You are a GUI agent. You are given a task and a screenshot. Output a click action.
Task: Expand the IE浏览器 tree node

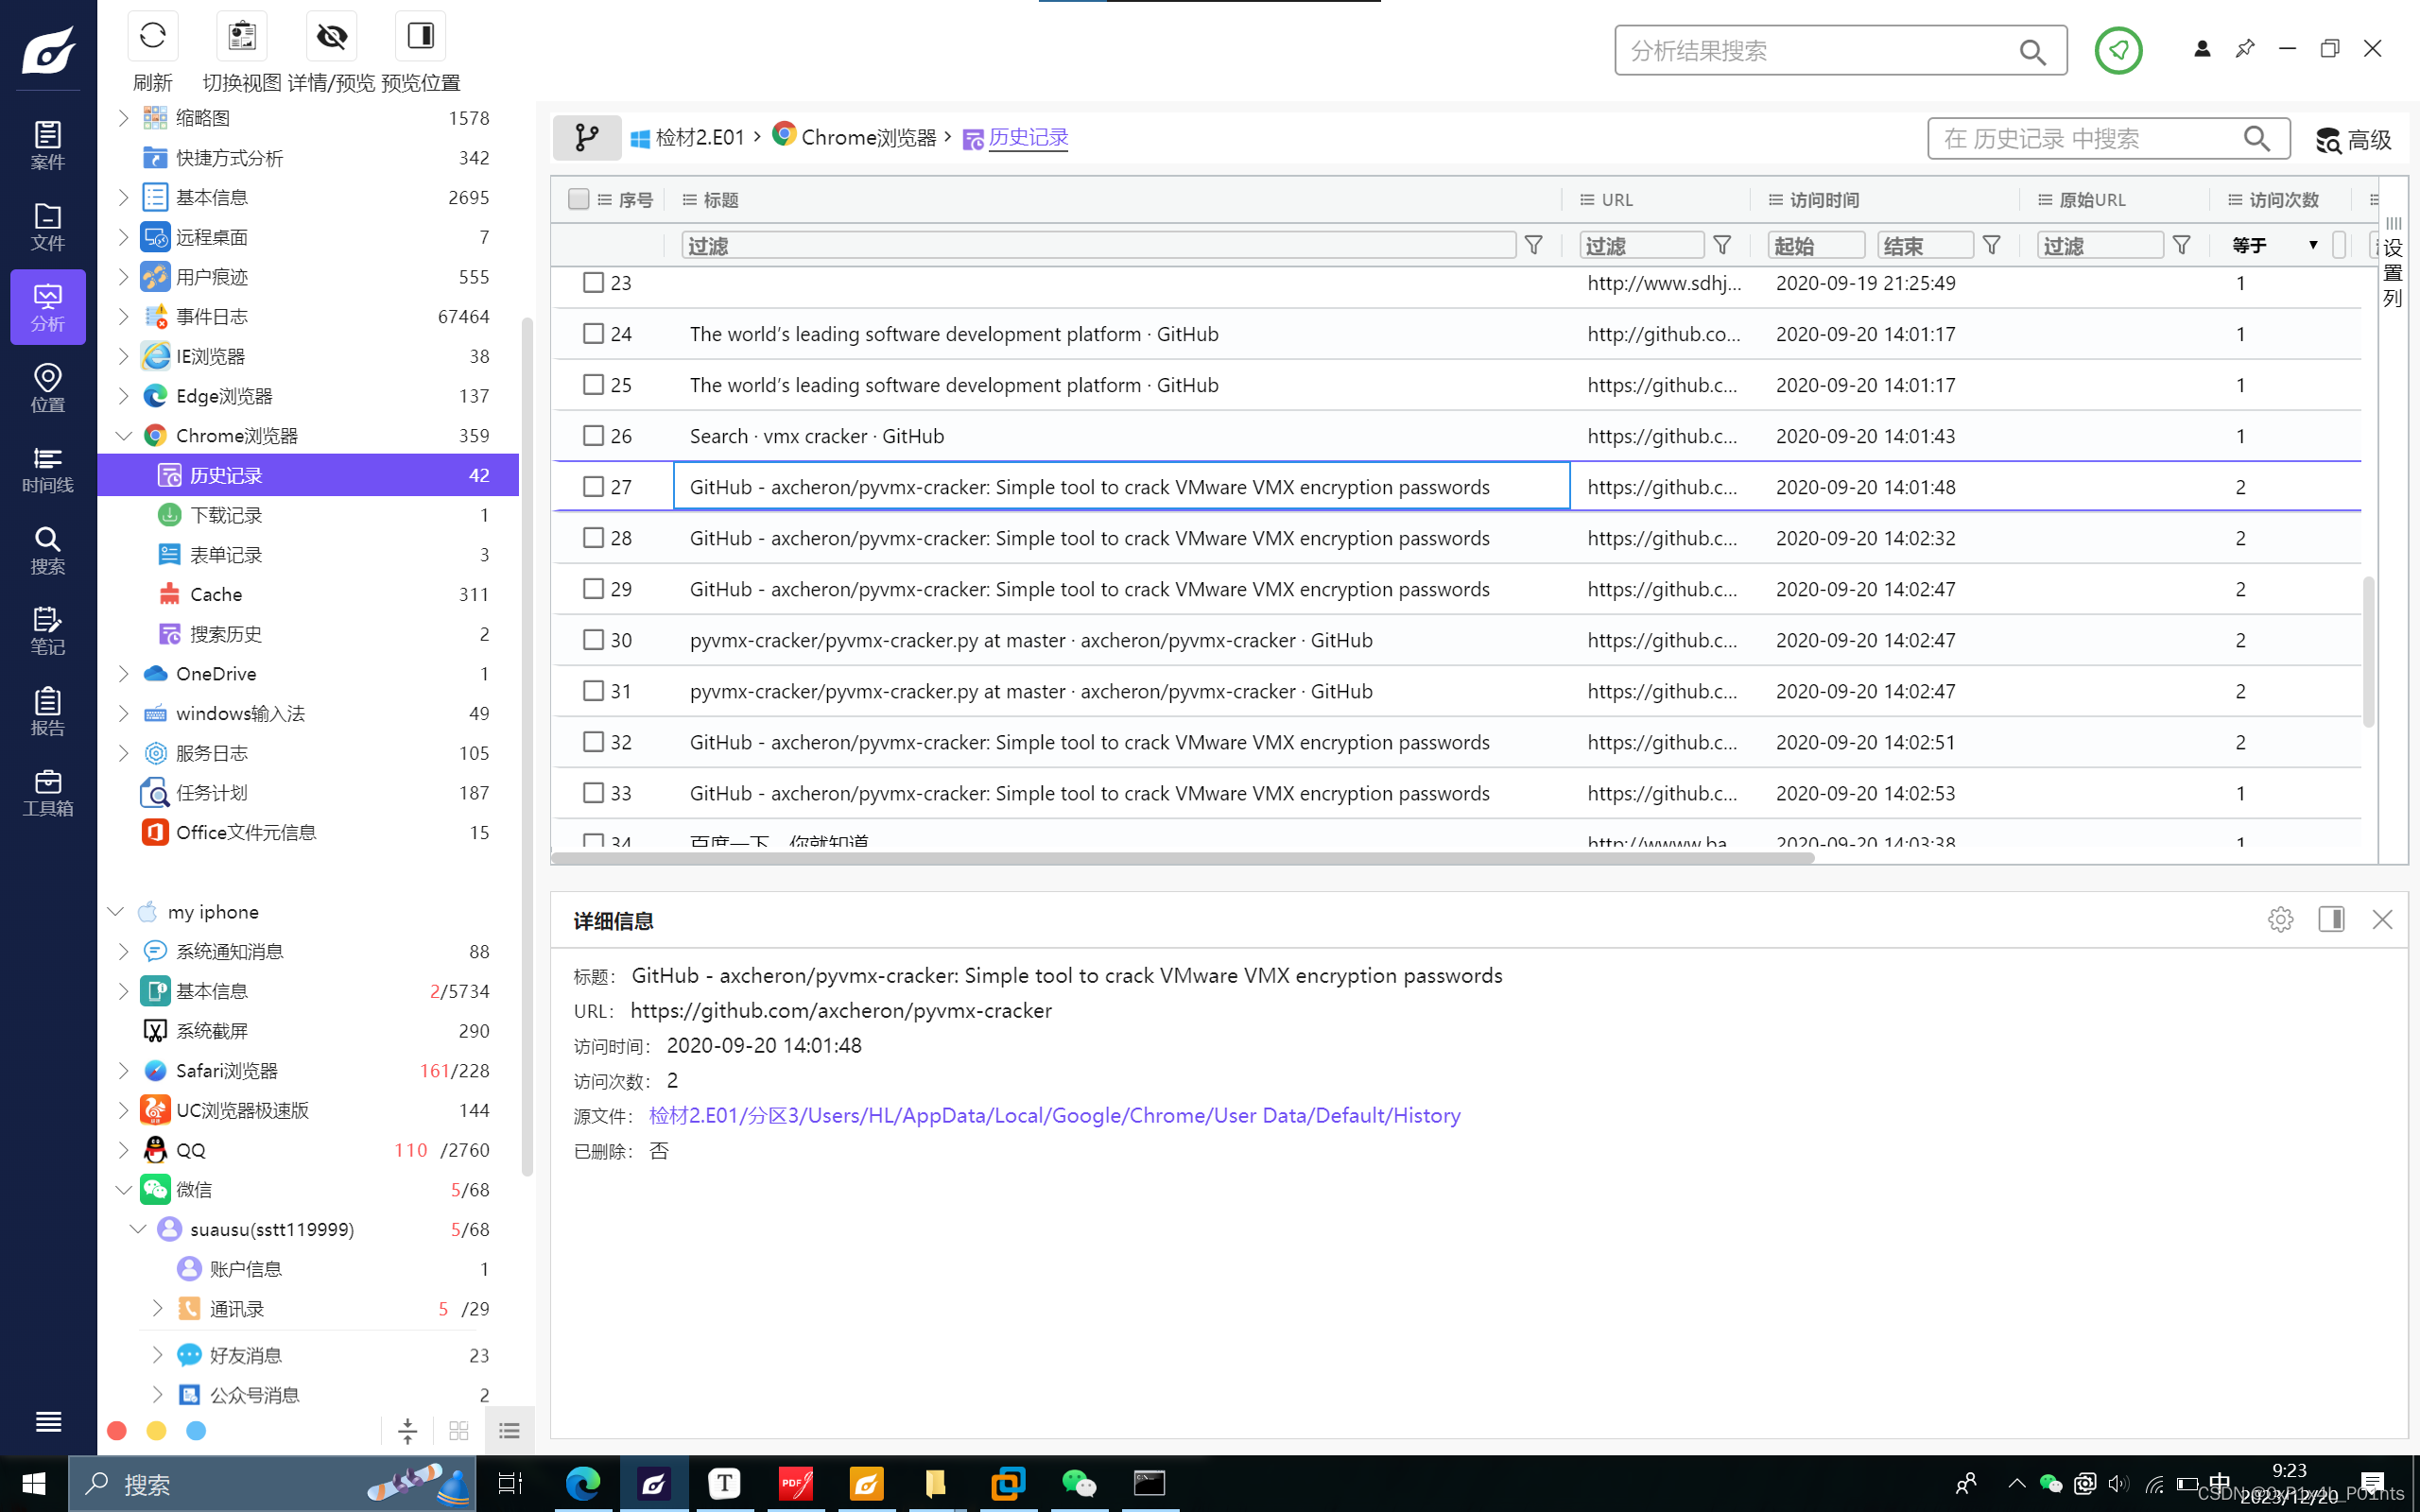tap(123, 356)
